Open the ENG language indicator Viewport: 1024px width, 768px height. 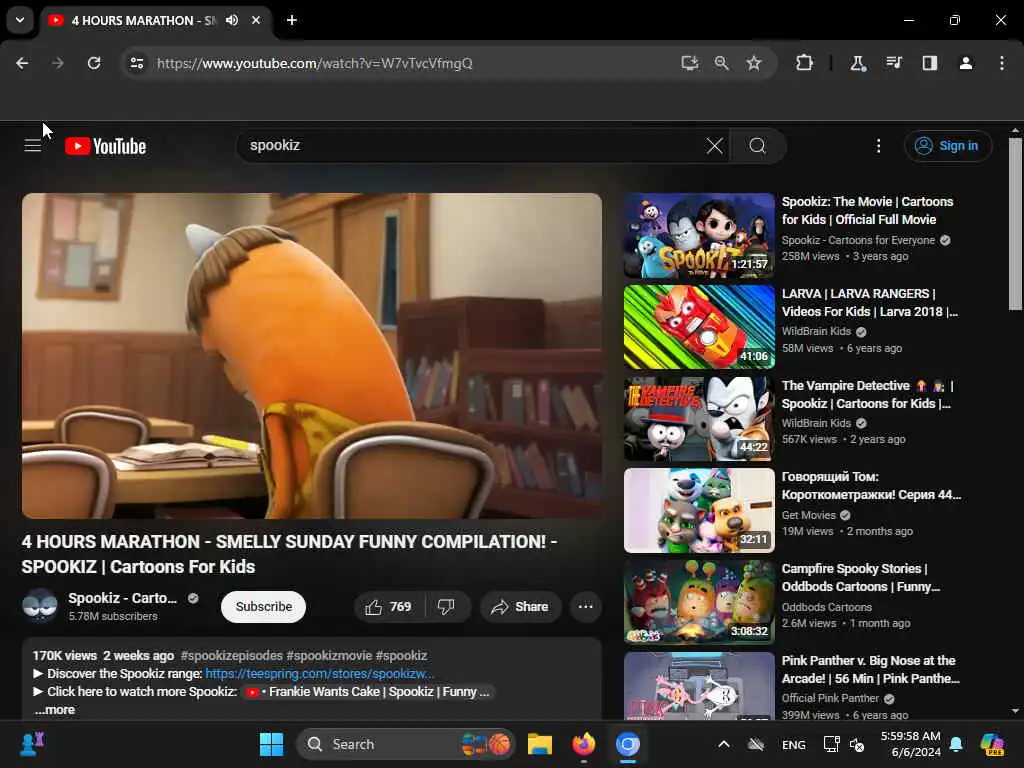(793, 744)
